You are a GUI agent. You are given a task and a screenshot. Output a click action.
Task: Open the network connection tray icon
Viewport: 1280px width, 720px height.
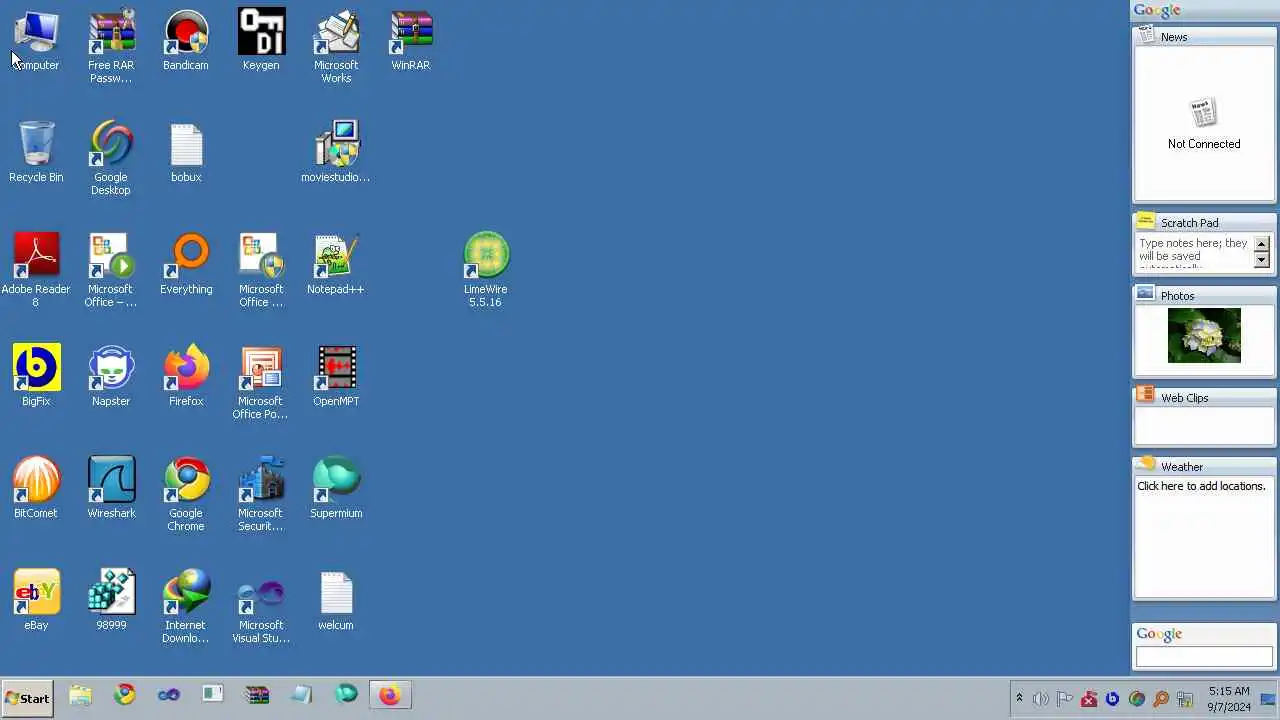tap(1184, 699)
